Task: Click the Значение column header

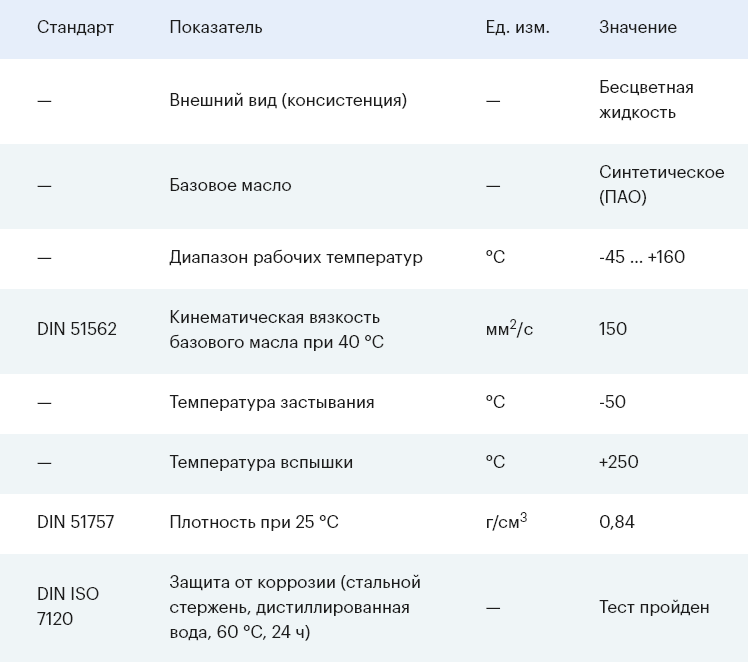Action: 638,27
